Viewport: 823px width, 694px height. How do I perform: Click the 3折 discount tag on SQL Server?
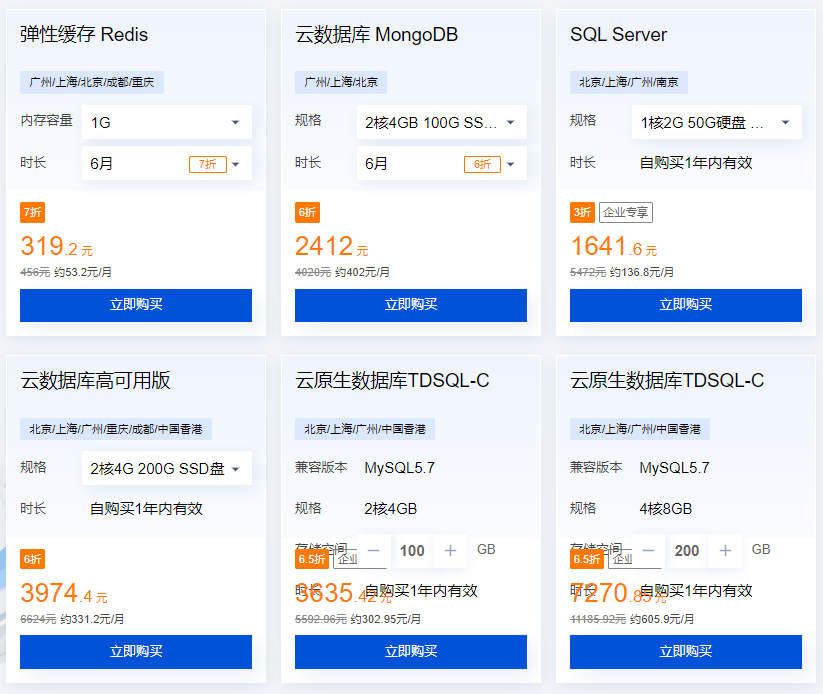click(583, 212)
